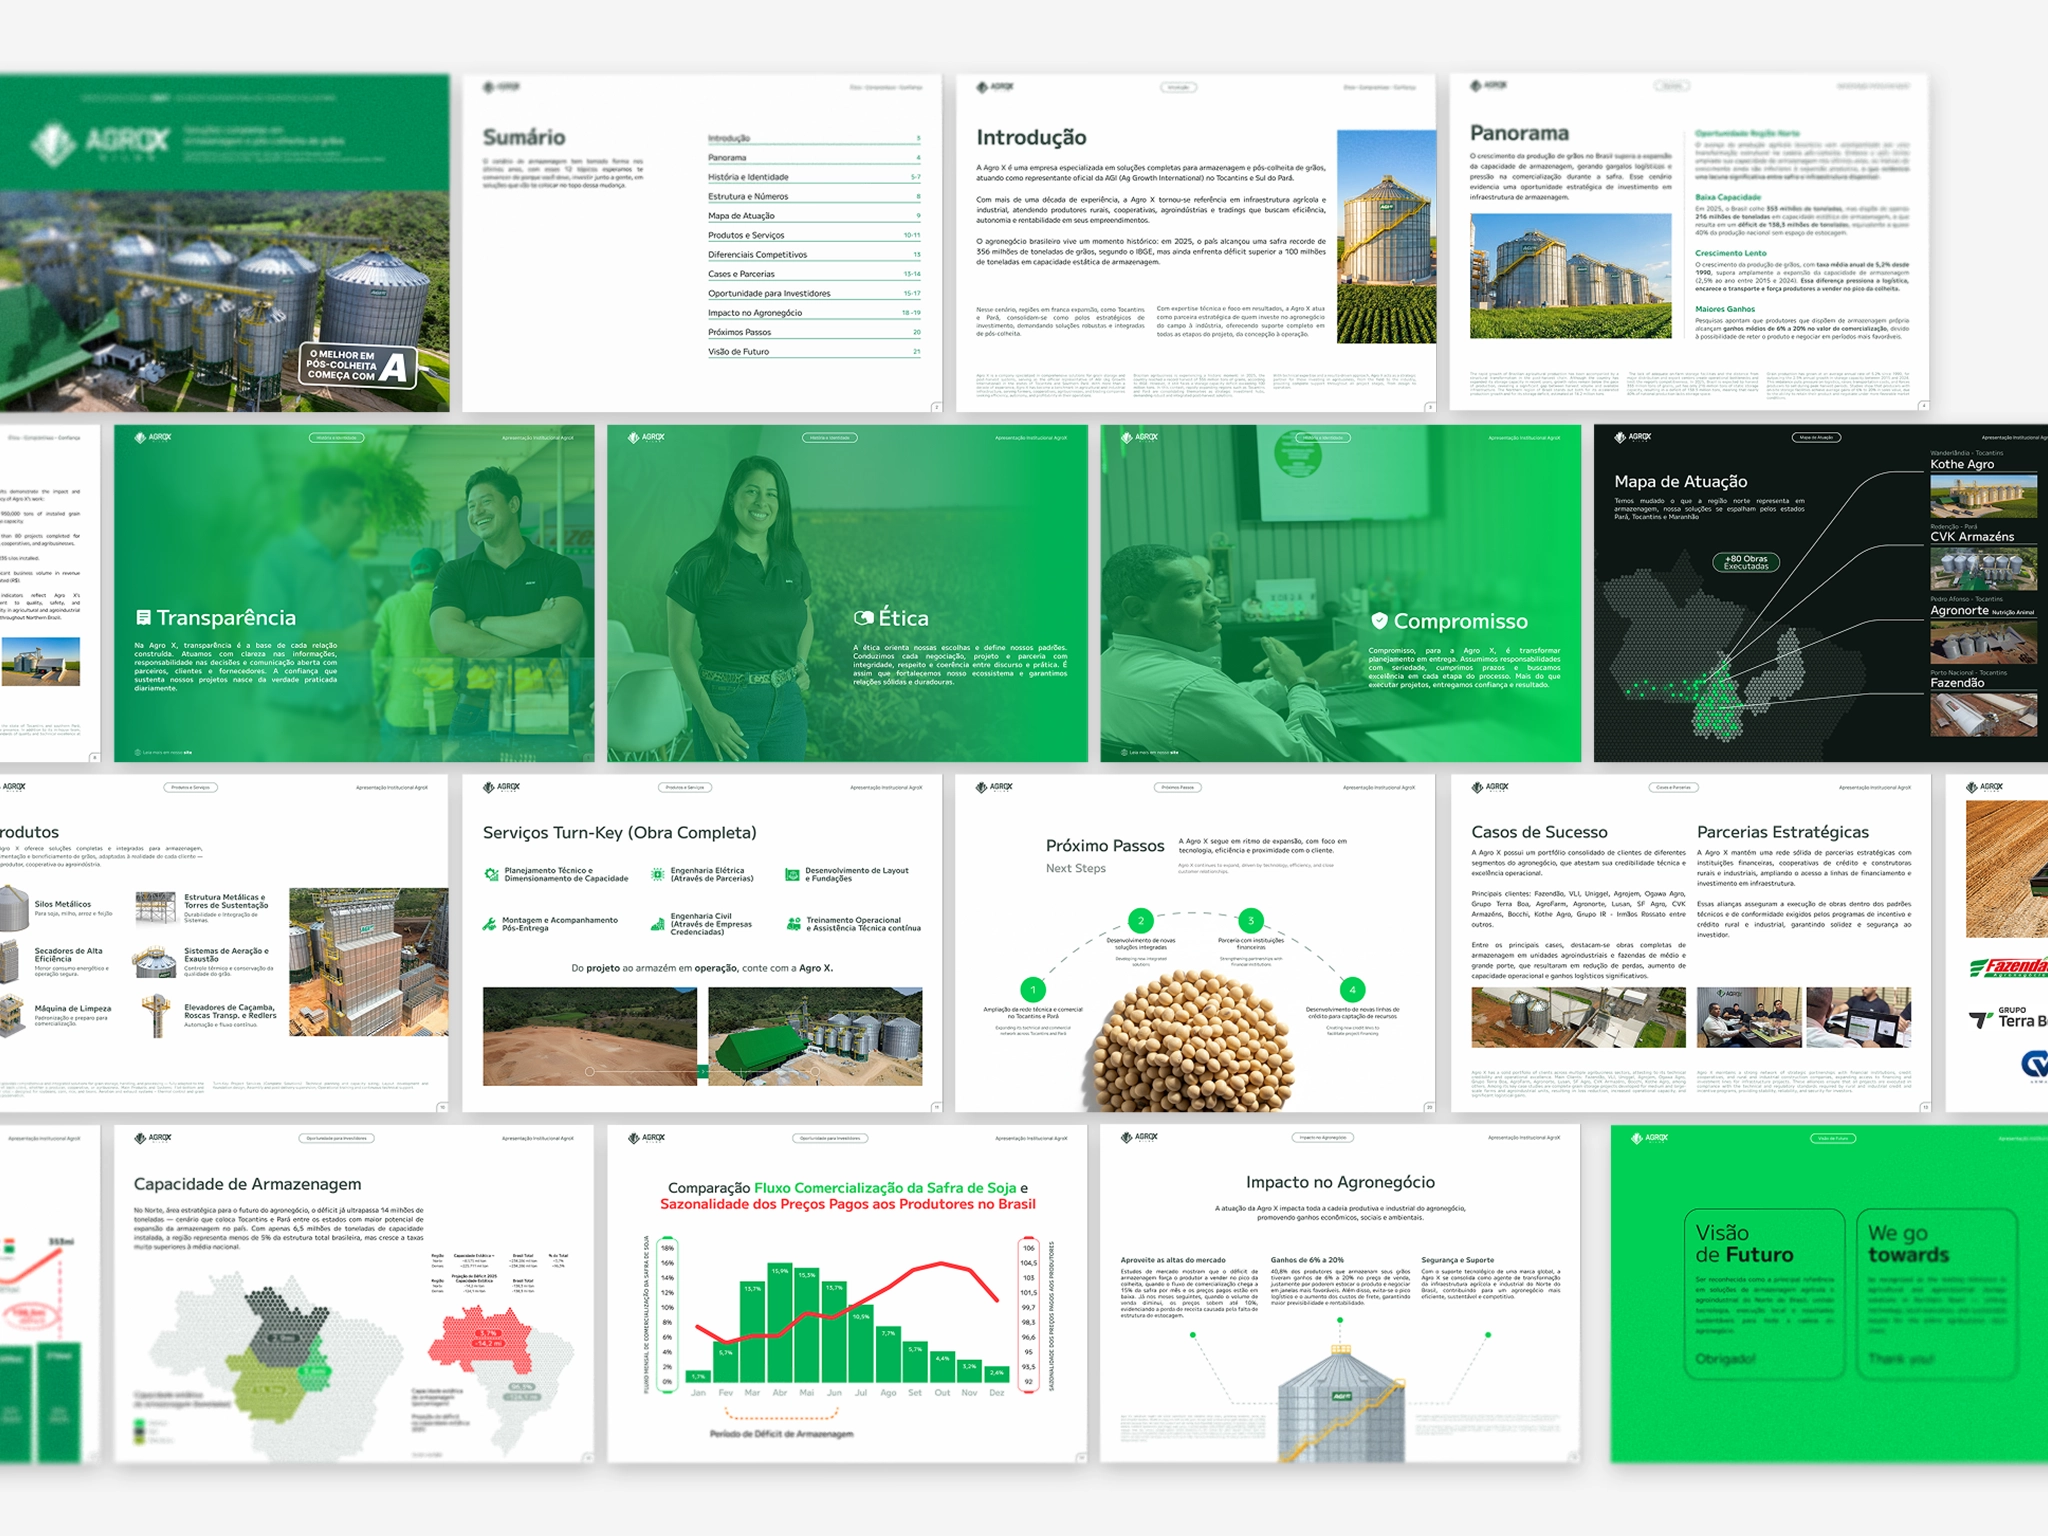2048x1536 pixels.
Task: Click step 2 circle on Próximo Passos
Action: [1140, 920]
